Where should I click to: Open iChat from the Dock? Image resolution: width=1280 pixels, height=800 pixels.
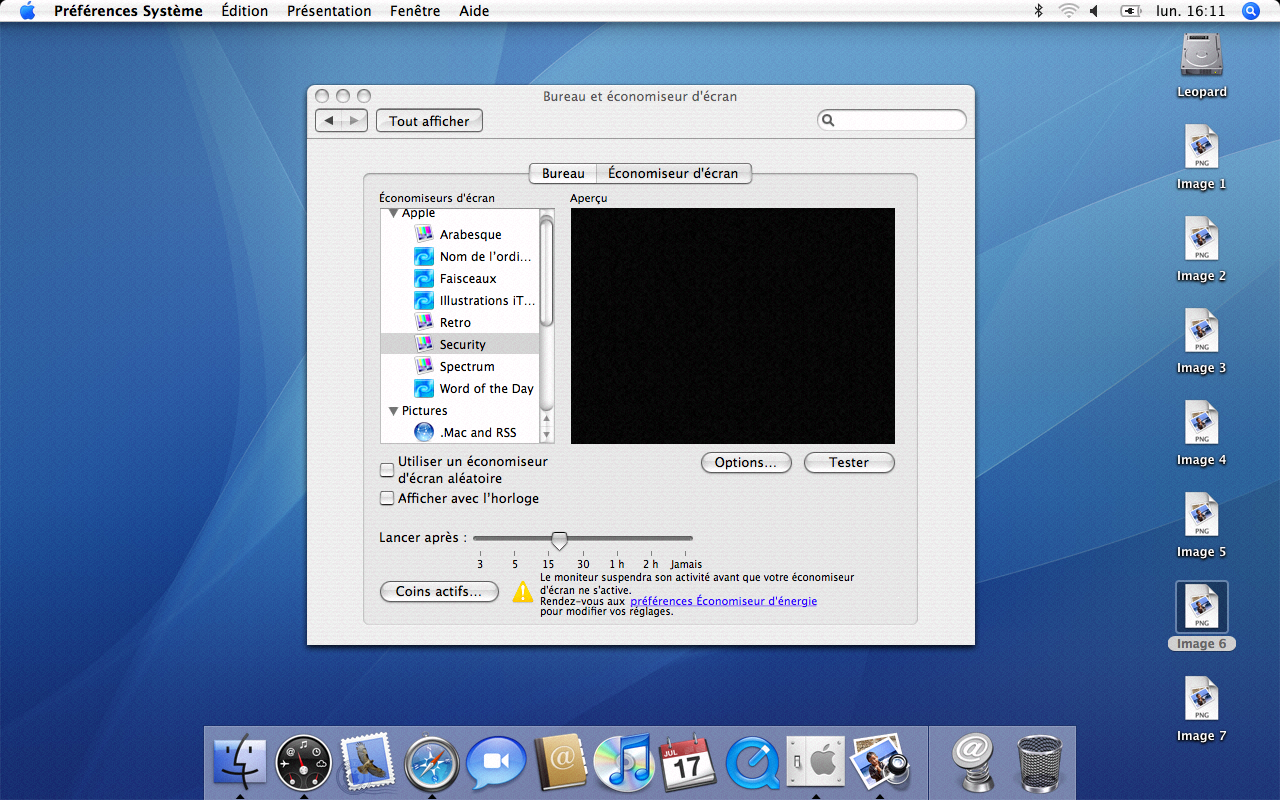pos(496,762)
